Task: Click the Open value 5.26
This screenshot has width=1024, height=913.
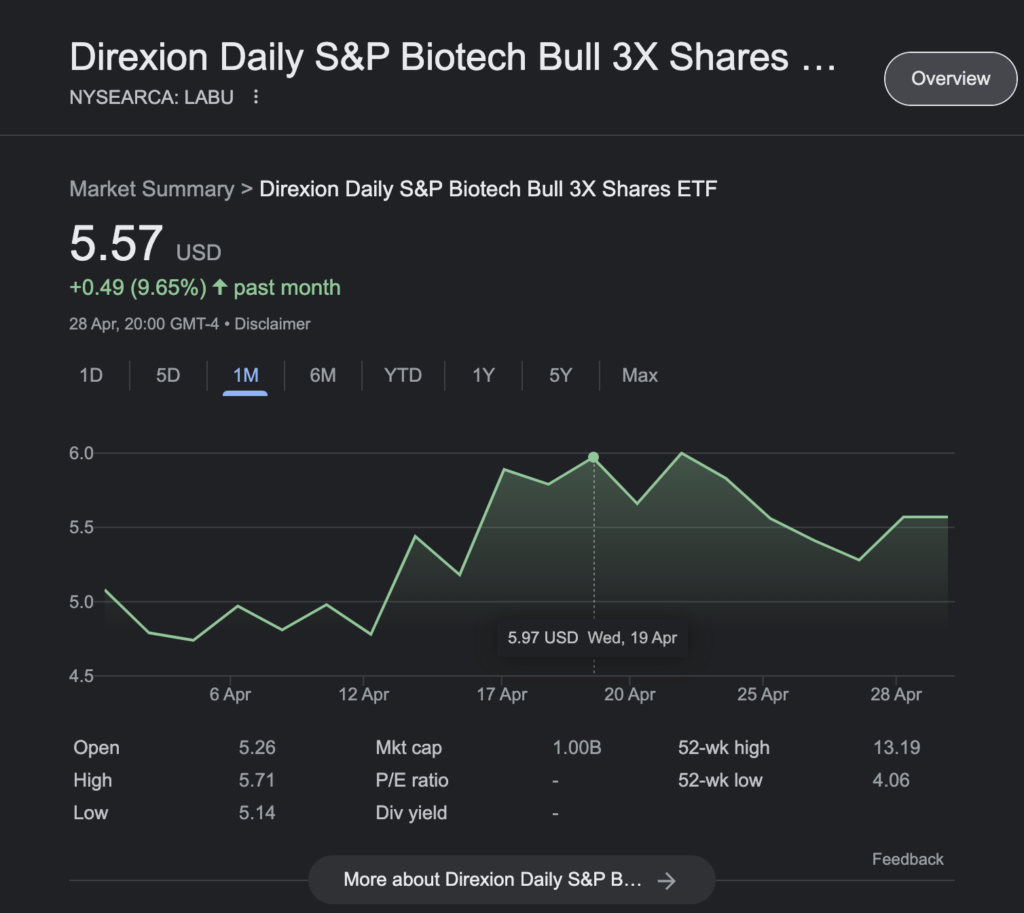Action: [x=257, y=747]
